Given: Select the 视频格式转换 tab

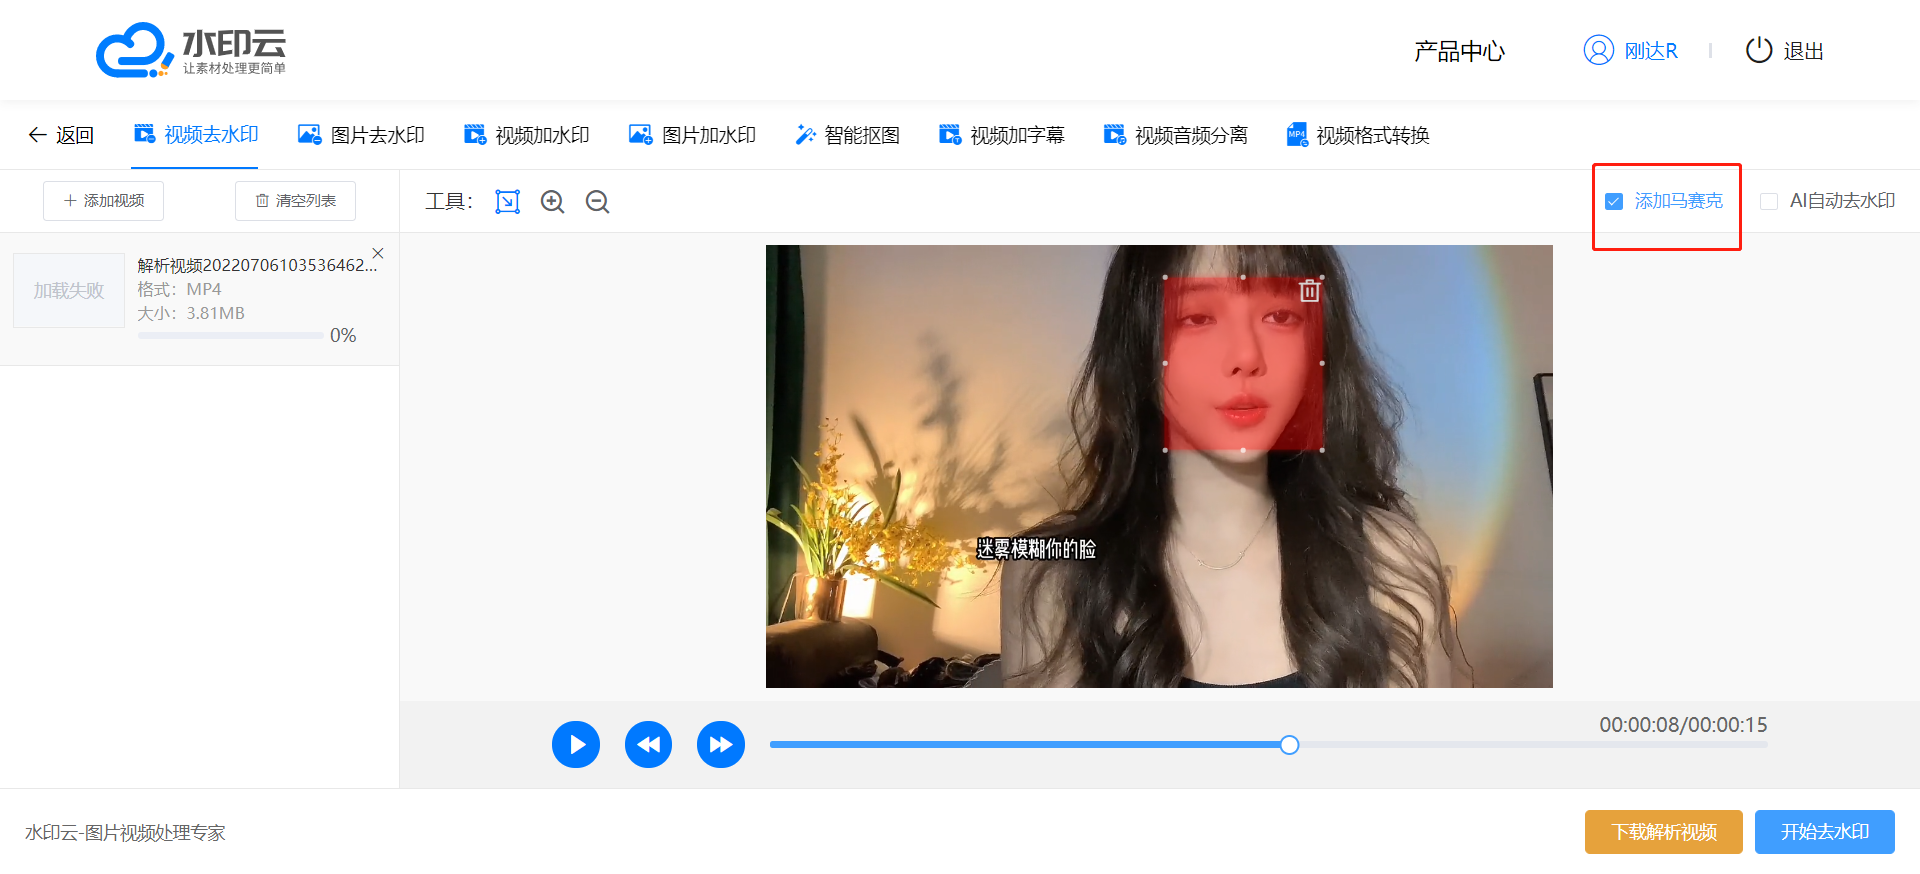Looking at the screenshot, I should 1358,135.
